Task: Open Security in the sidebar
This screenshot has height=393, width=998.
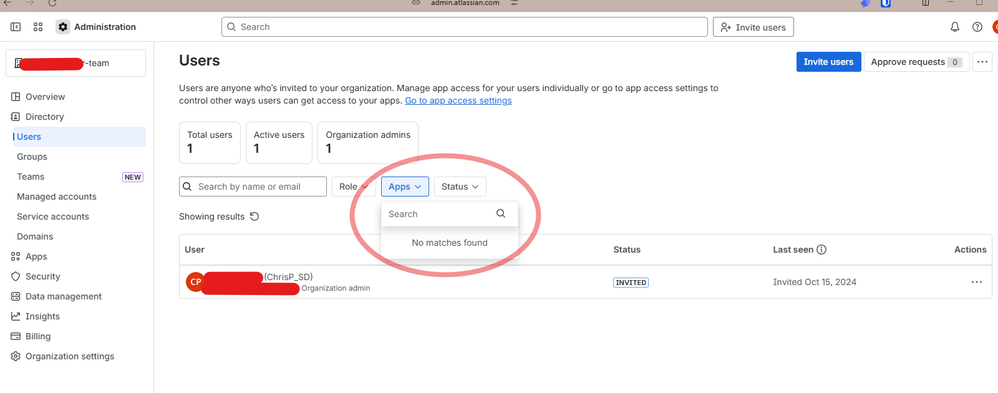Action: tap(43, 276)
